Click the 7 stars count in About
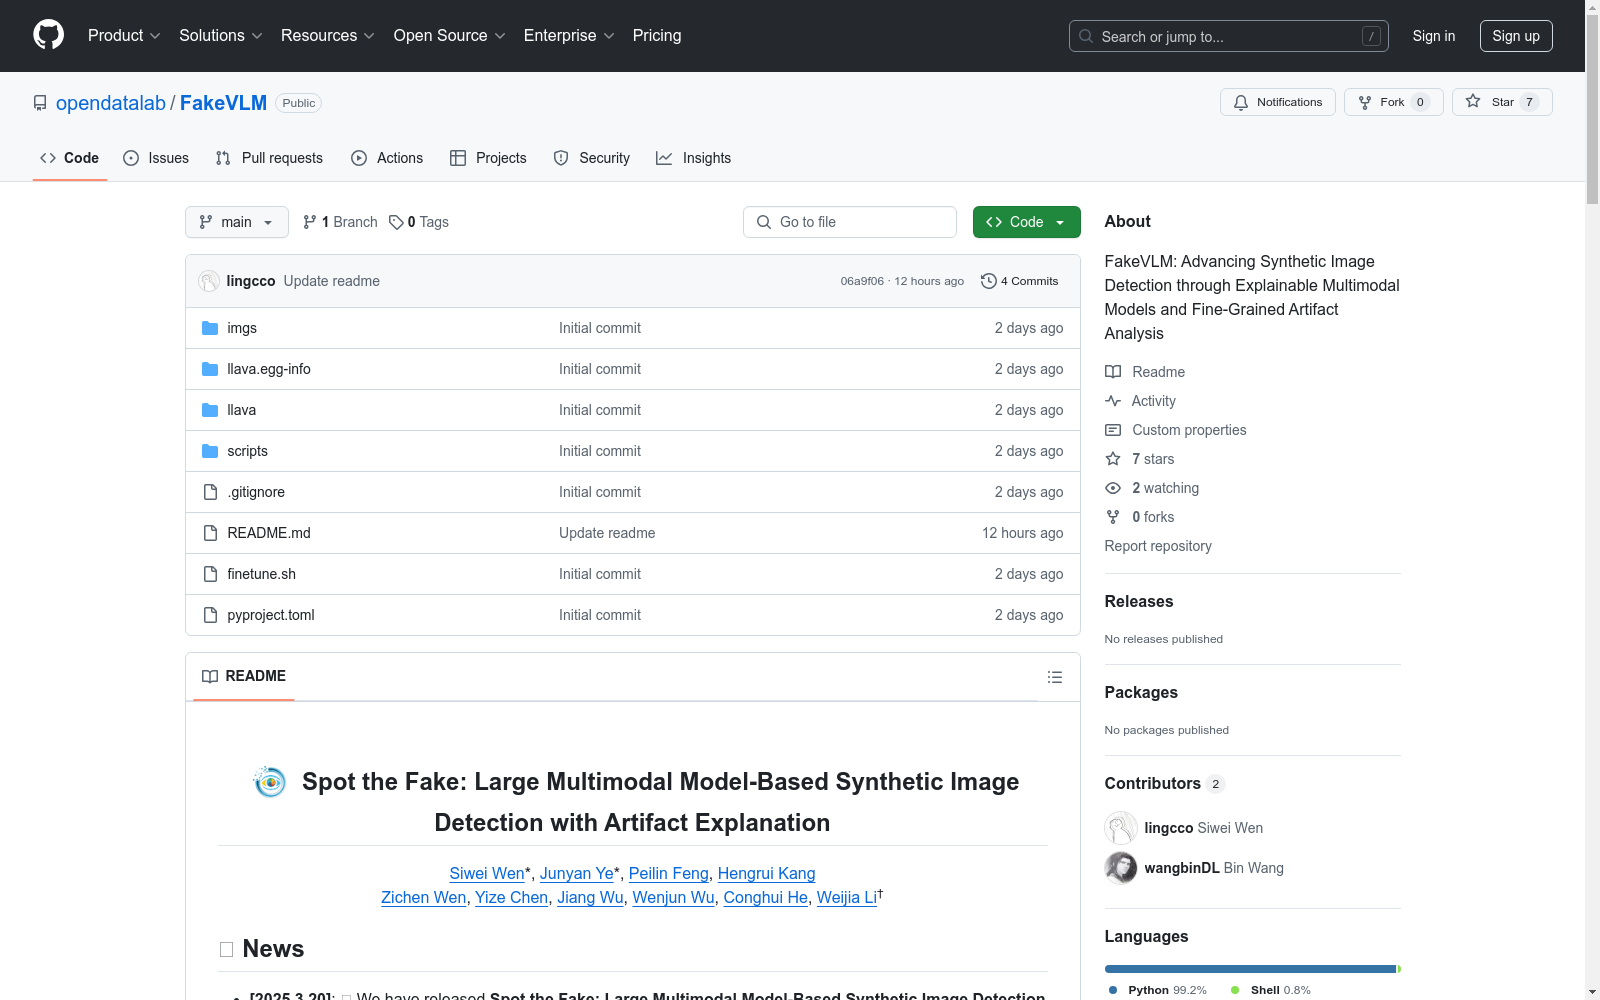Image resolution: width=1600 pixels, height=1000 pixels. click(x=1153, y=459)
